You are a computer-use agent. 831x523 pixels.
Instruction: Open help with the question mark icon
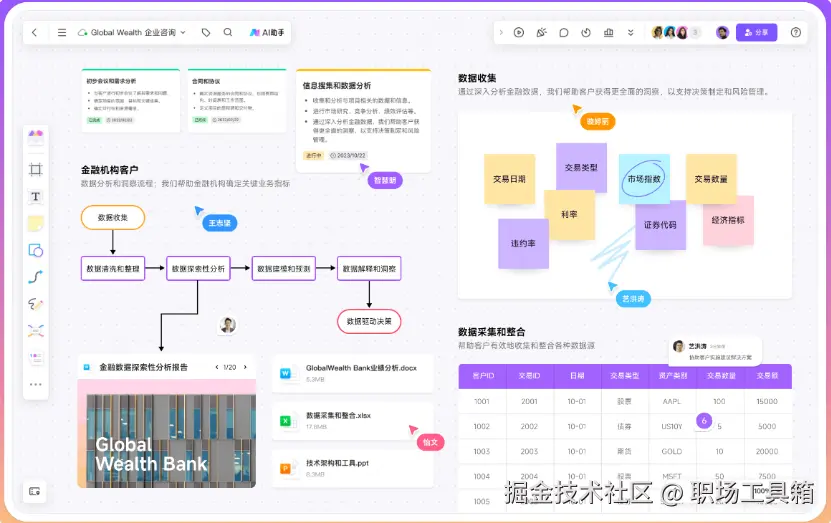point(795,32)
